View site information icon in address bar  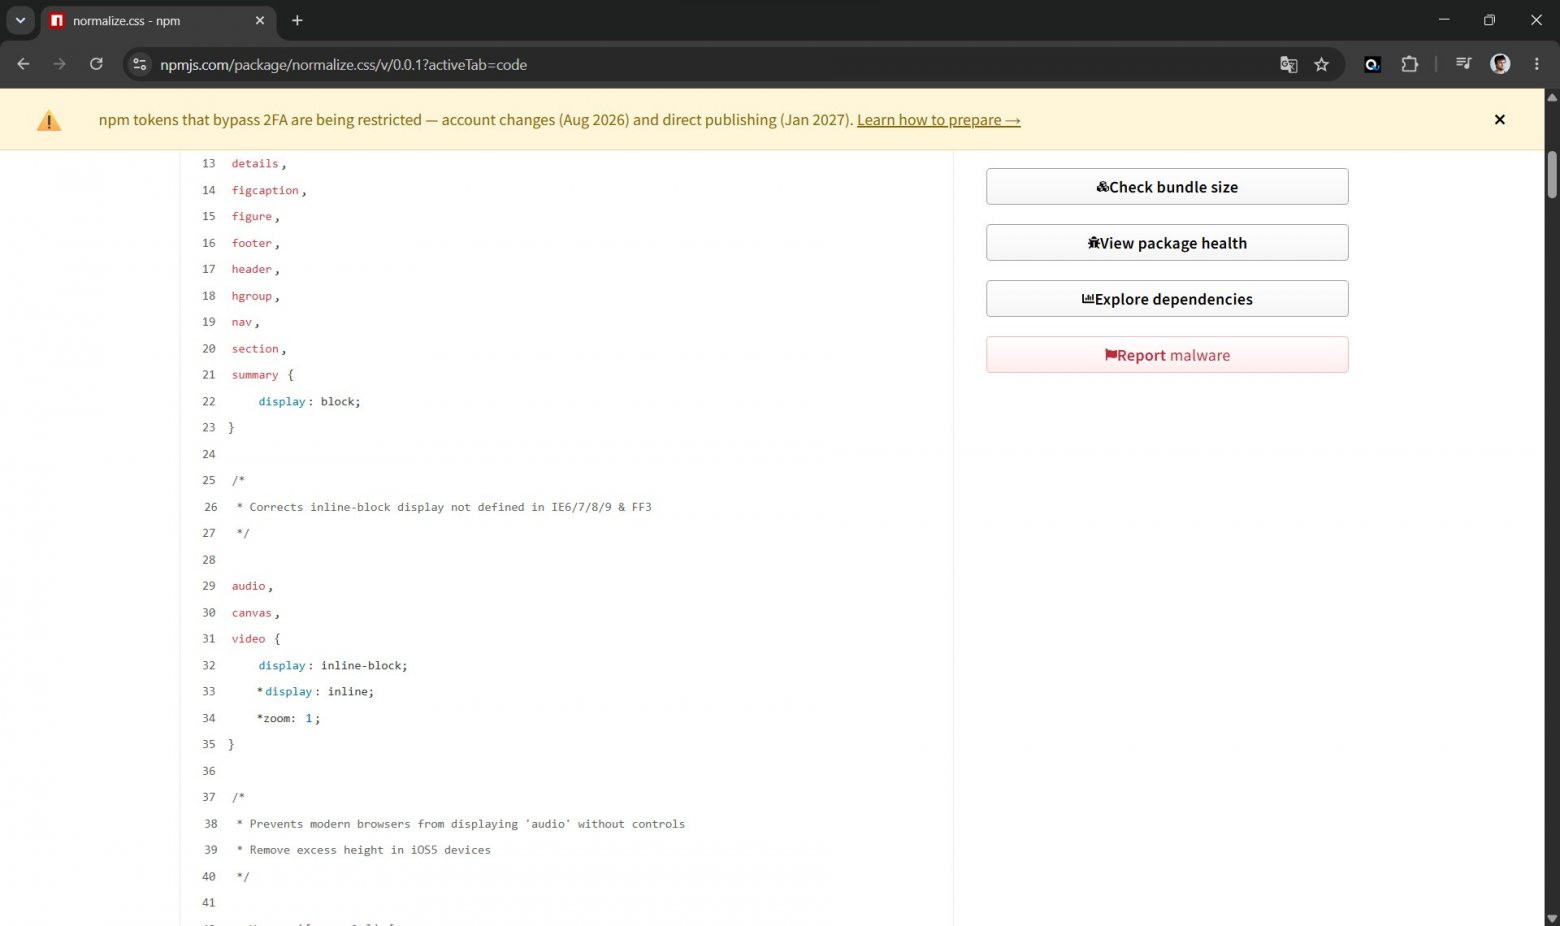point(140,64)
